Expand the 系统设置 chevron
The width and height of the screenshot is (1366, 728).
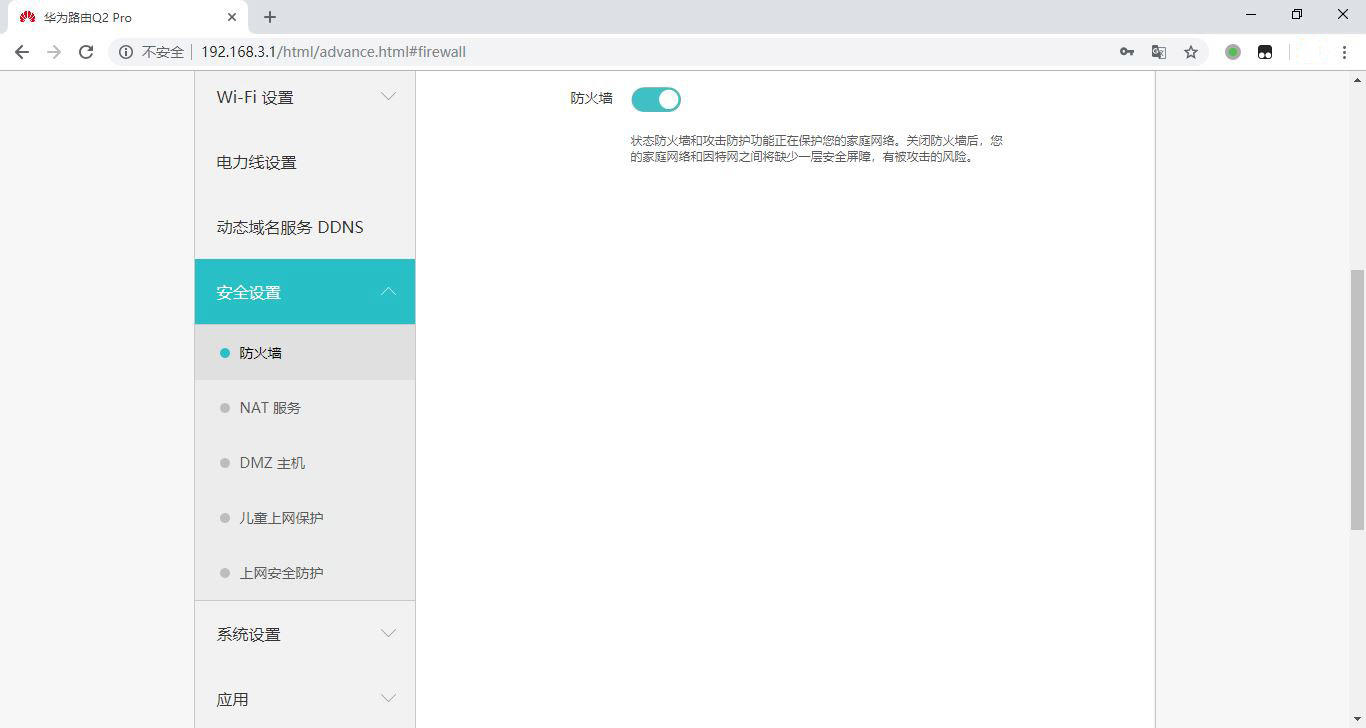[388, 634]
